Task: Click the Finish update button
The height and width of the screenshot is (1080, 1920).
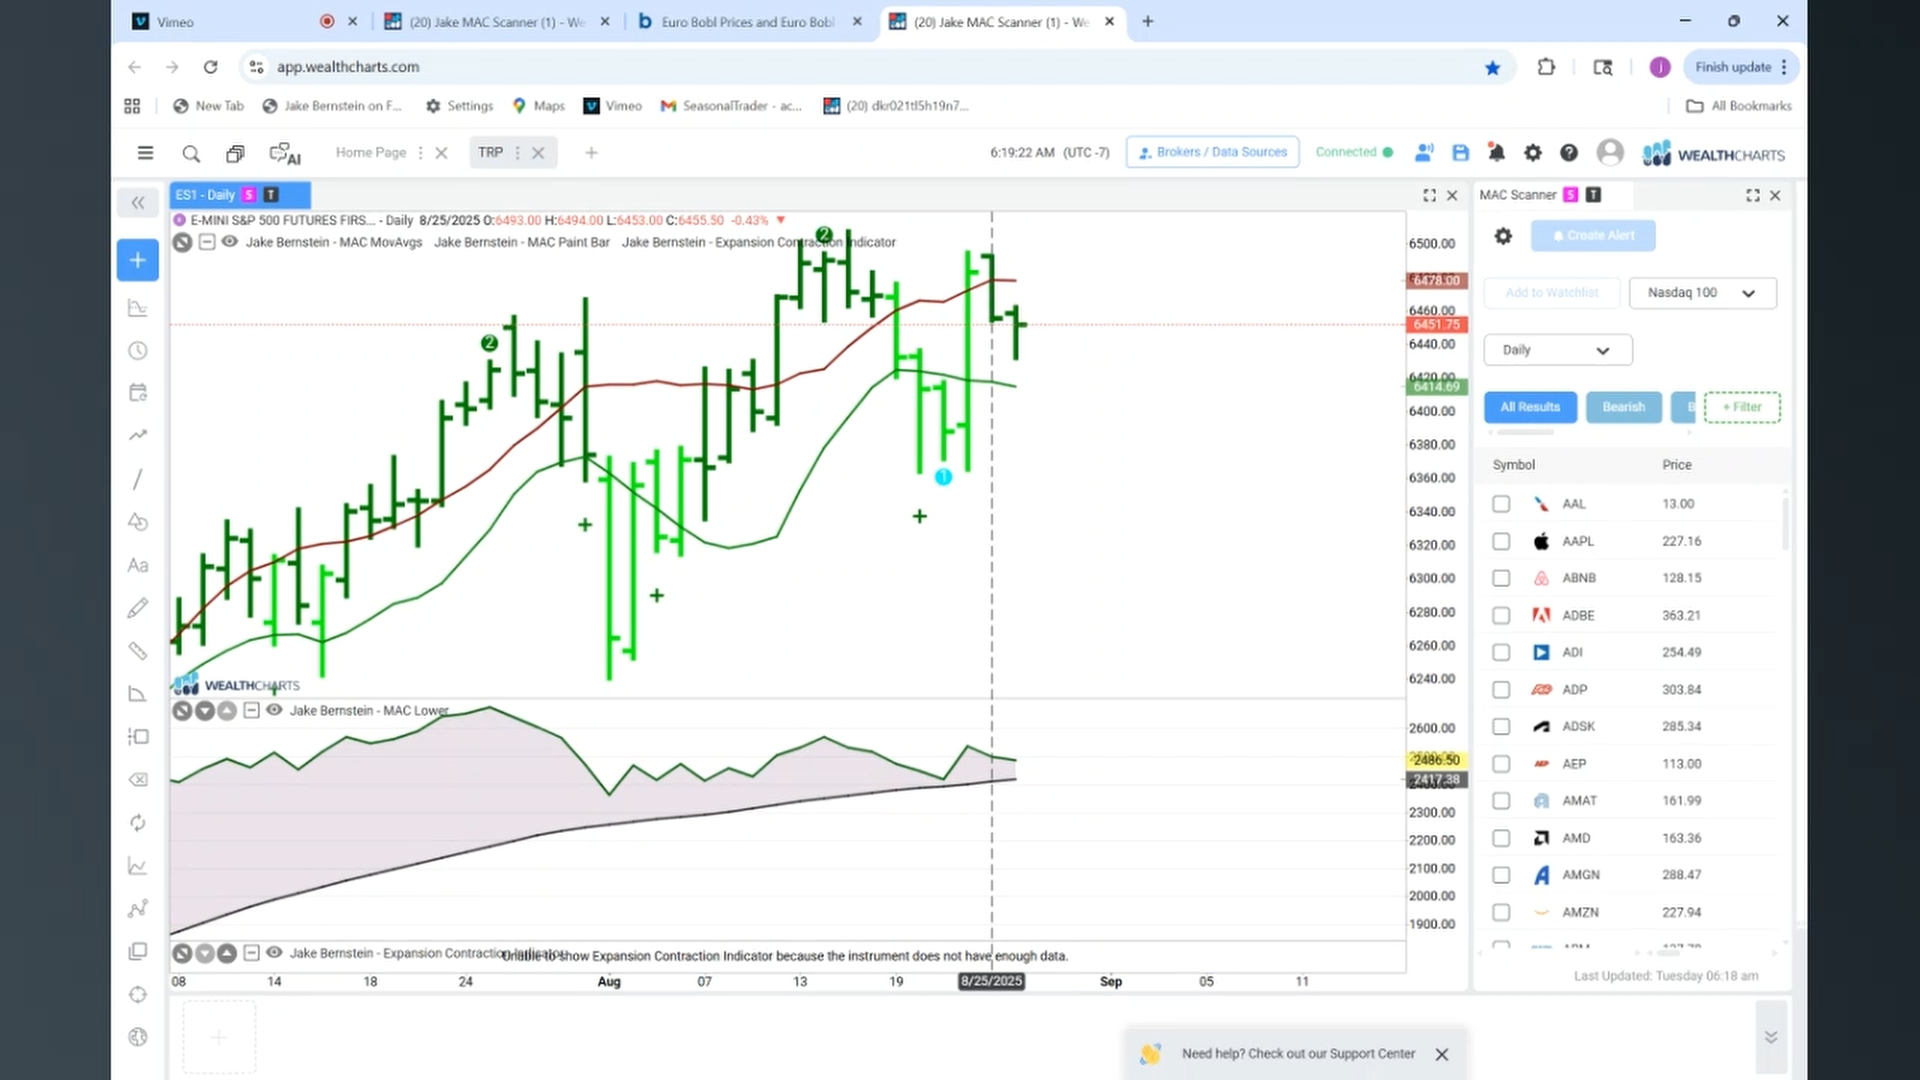Action: (1742, 67)
